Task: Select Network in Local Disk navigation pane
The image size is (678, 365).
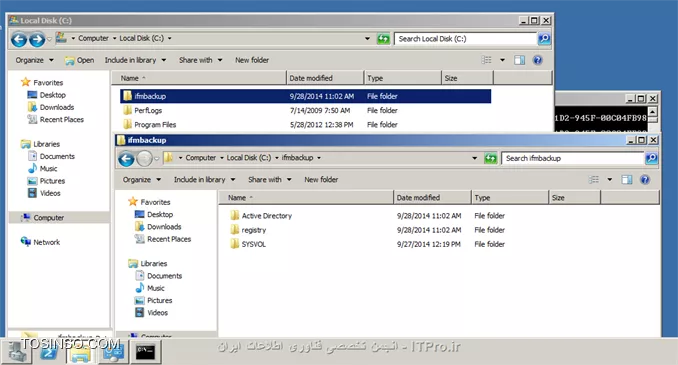Action: click(x=40, y=243)
